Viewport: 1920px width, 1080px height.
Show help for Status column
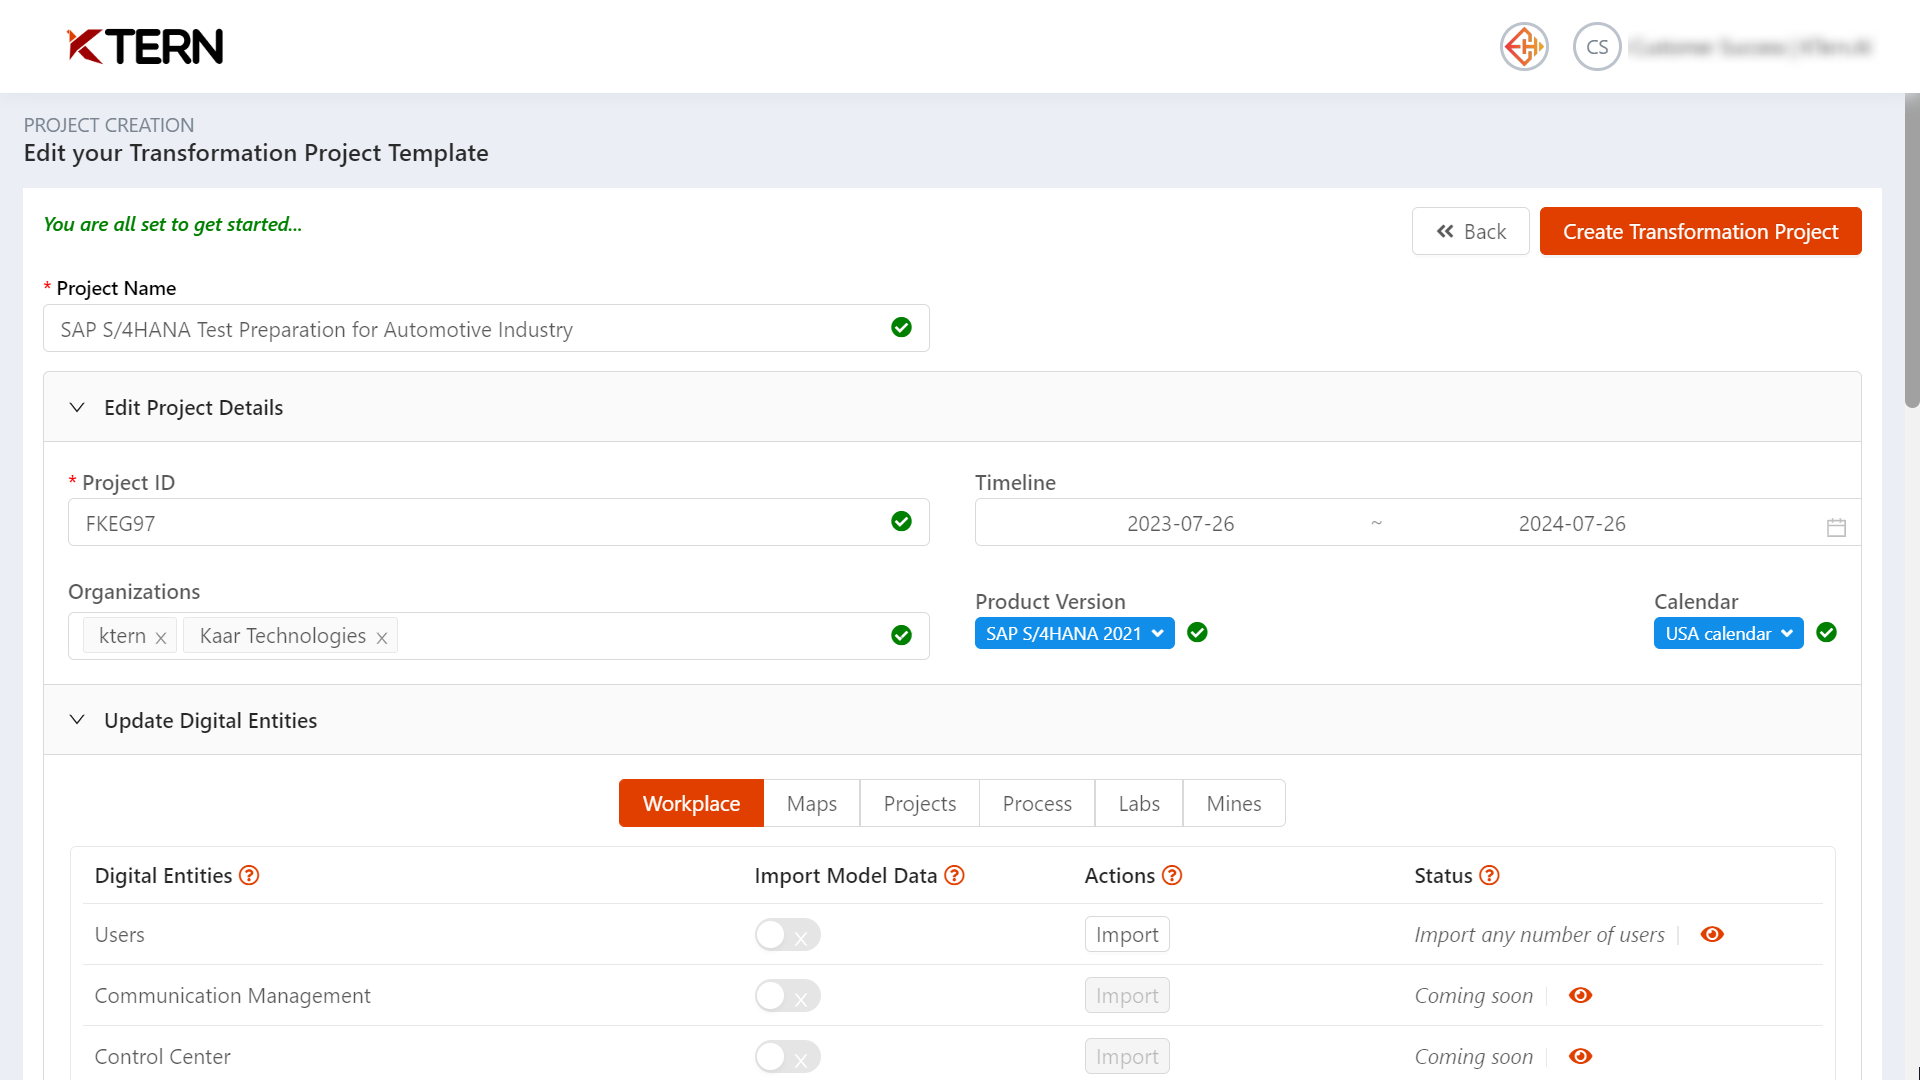1489,875
